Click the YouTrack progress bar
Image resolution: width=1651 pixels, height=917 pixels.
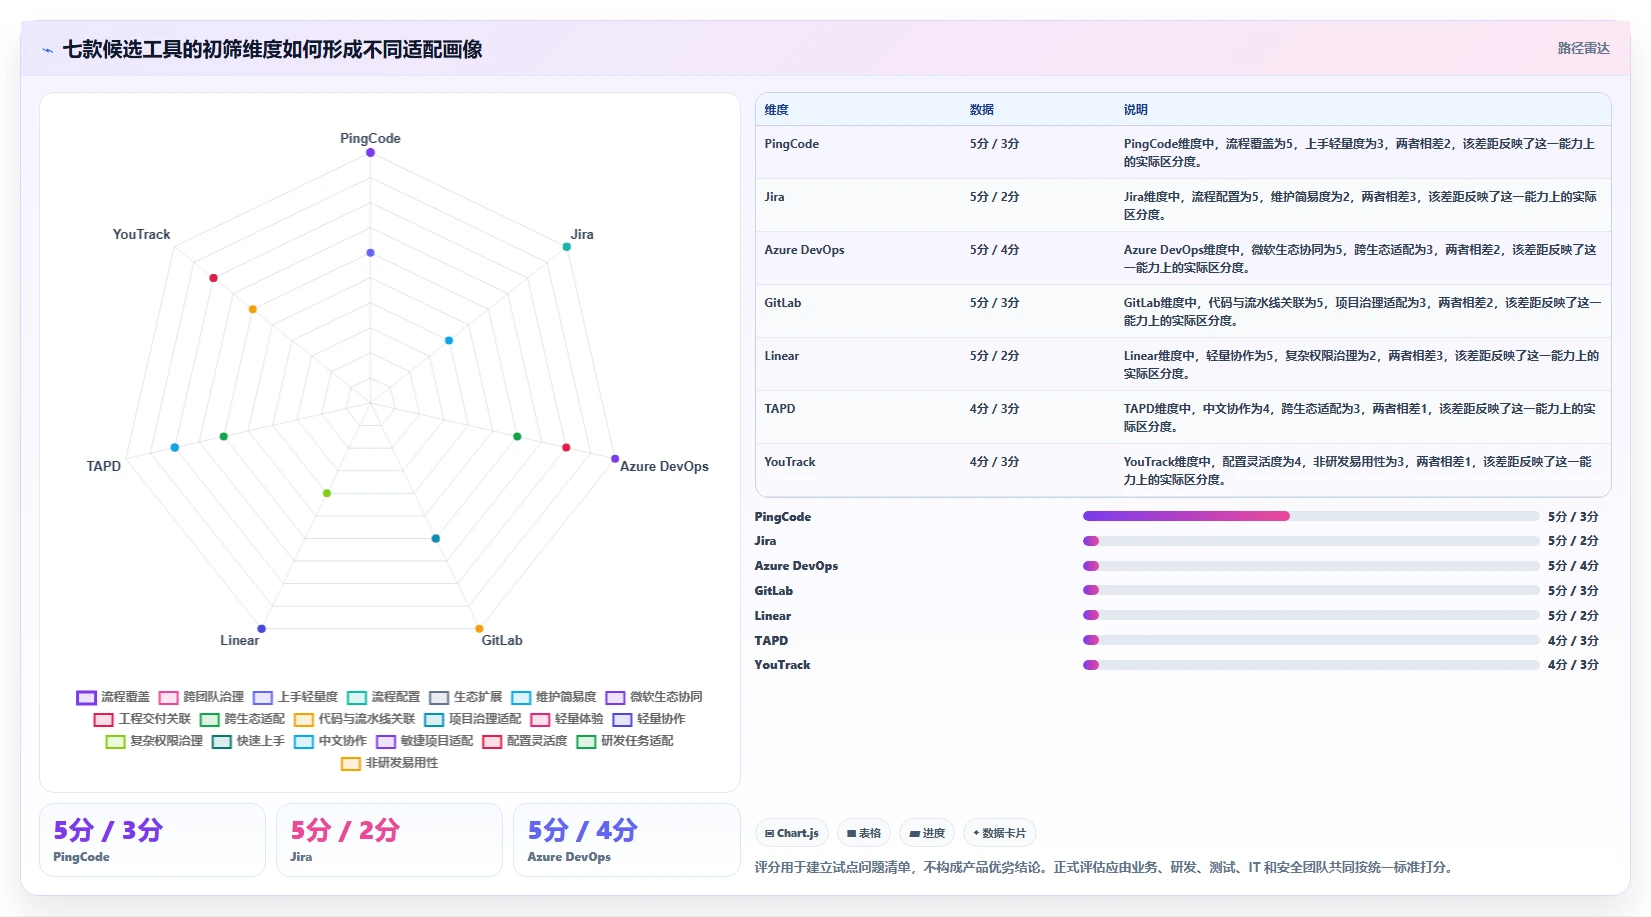tap(1311, 664)
